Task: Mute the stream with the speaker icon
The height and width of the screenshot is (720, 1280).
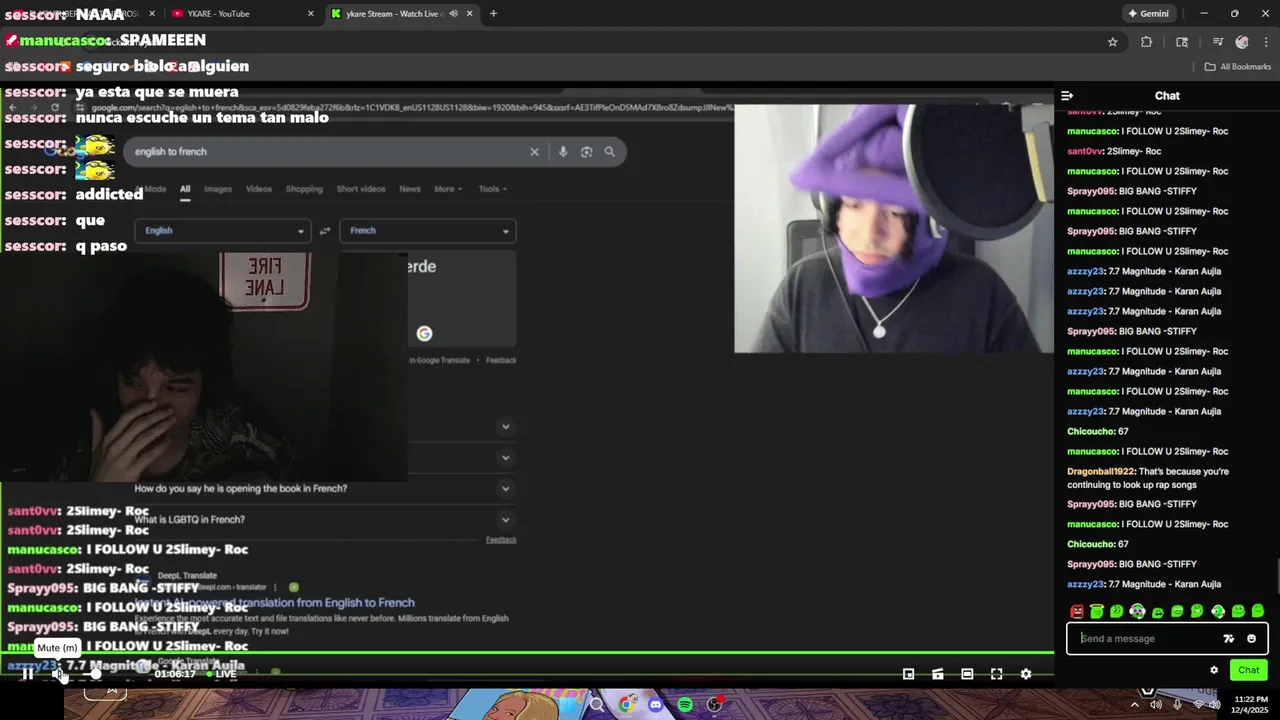Action: pyautogui.click(x=58, y=674)
